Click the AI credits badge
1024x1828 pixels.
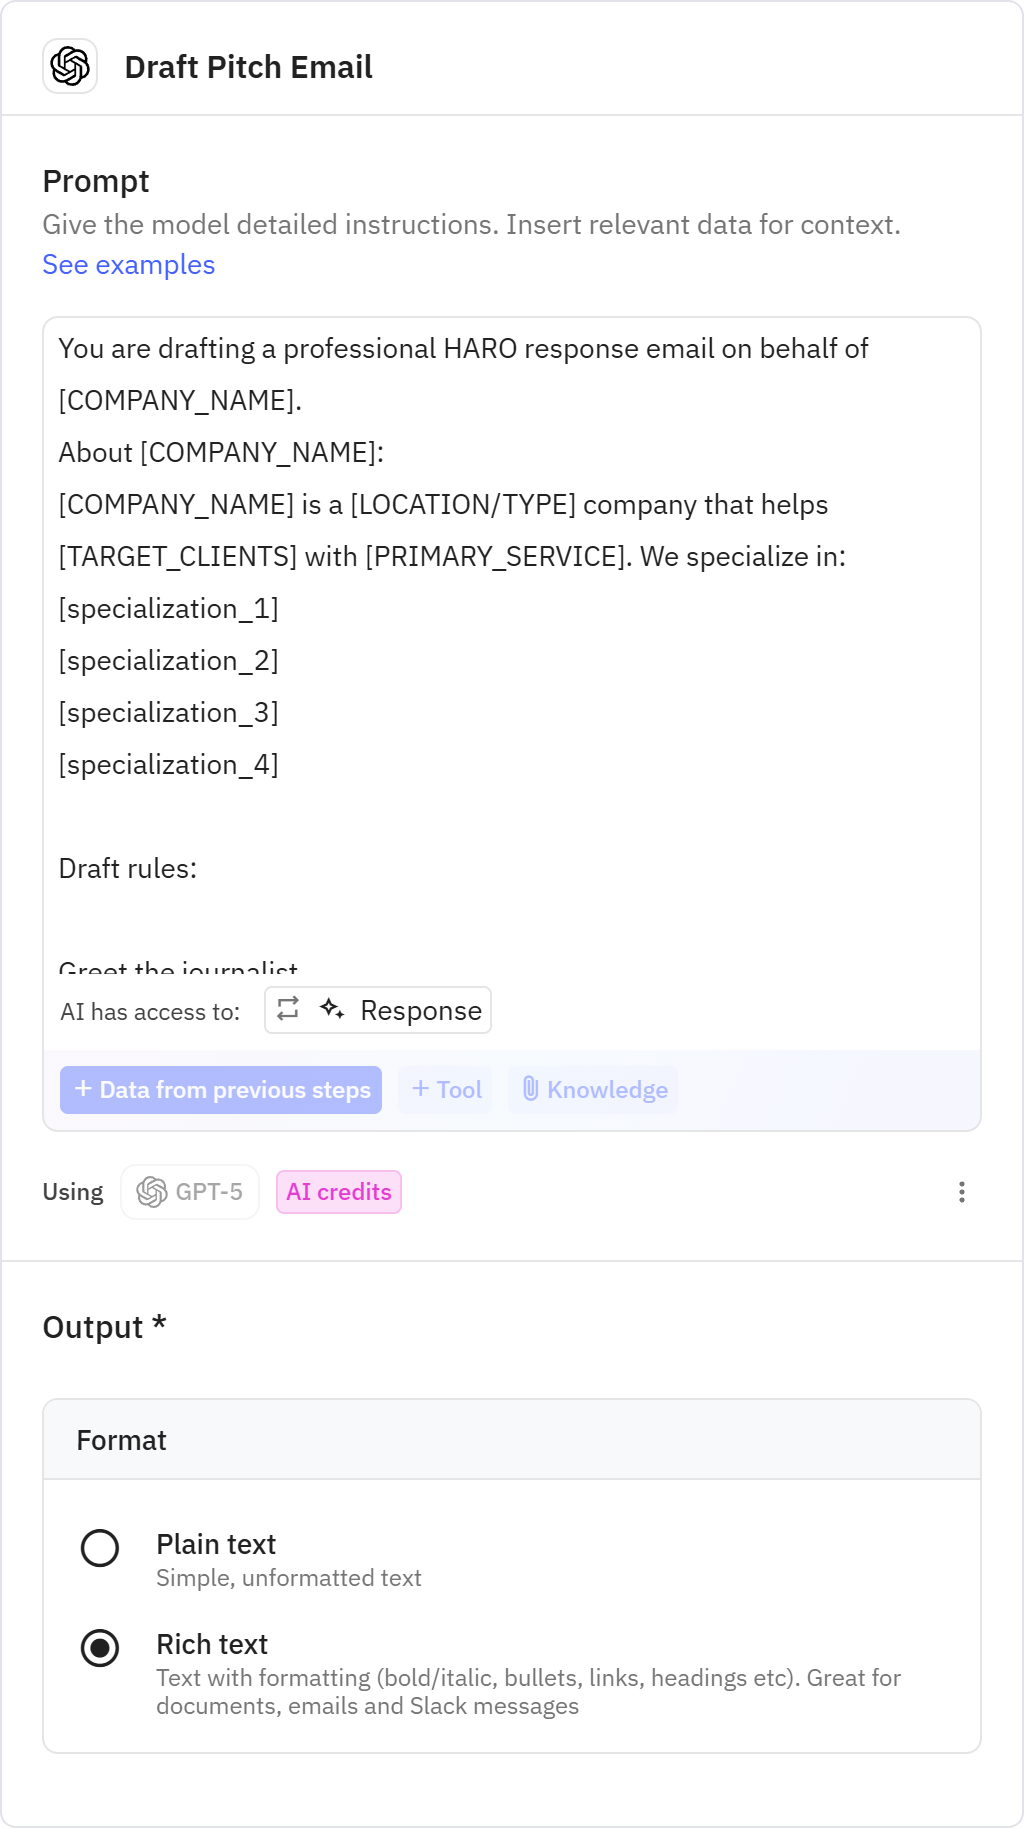point(338,1191)
